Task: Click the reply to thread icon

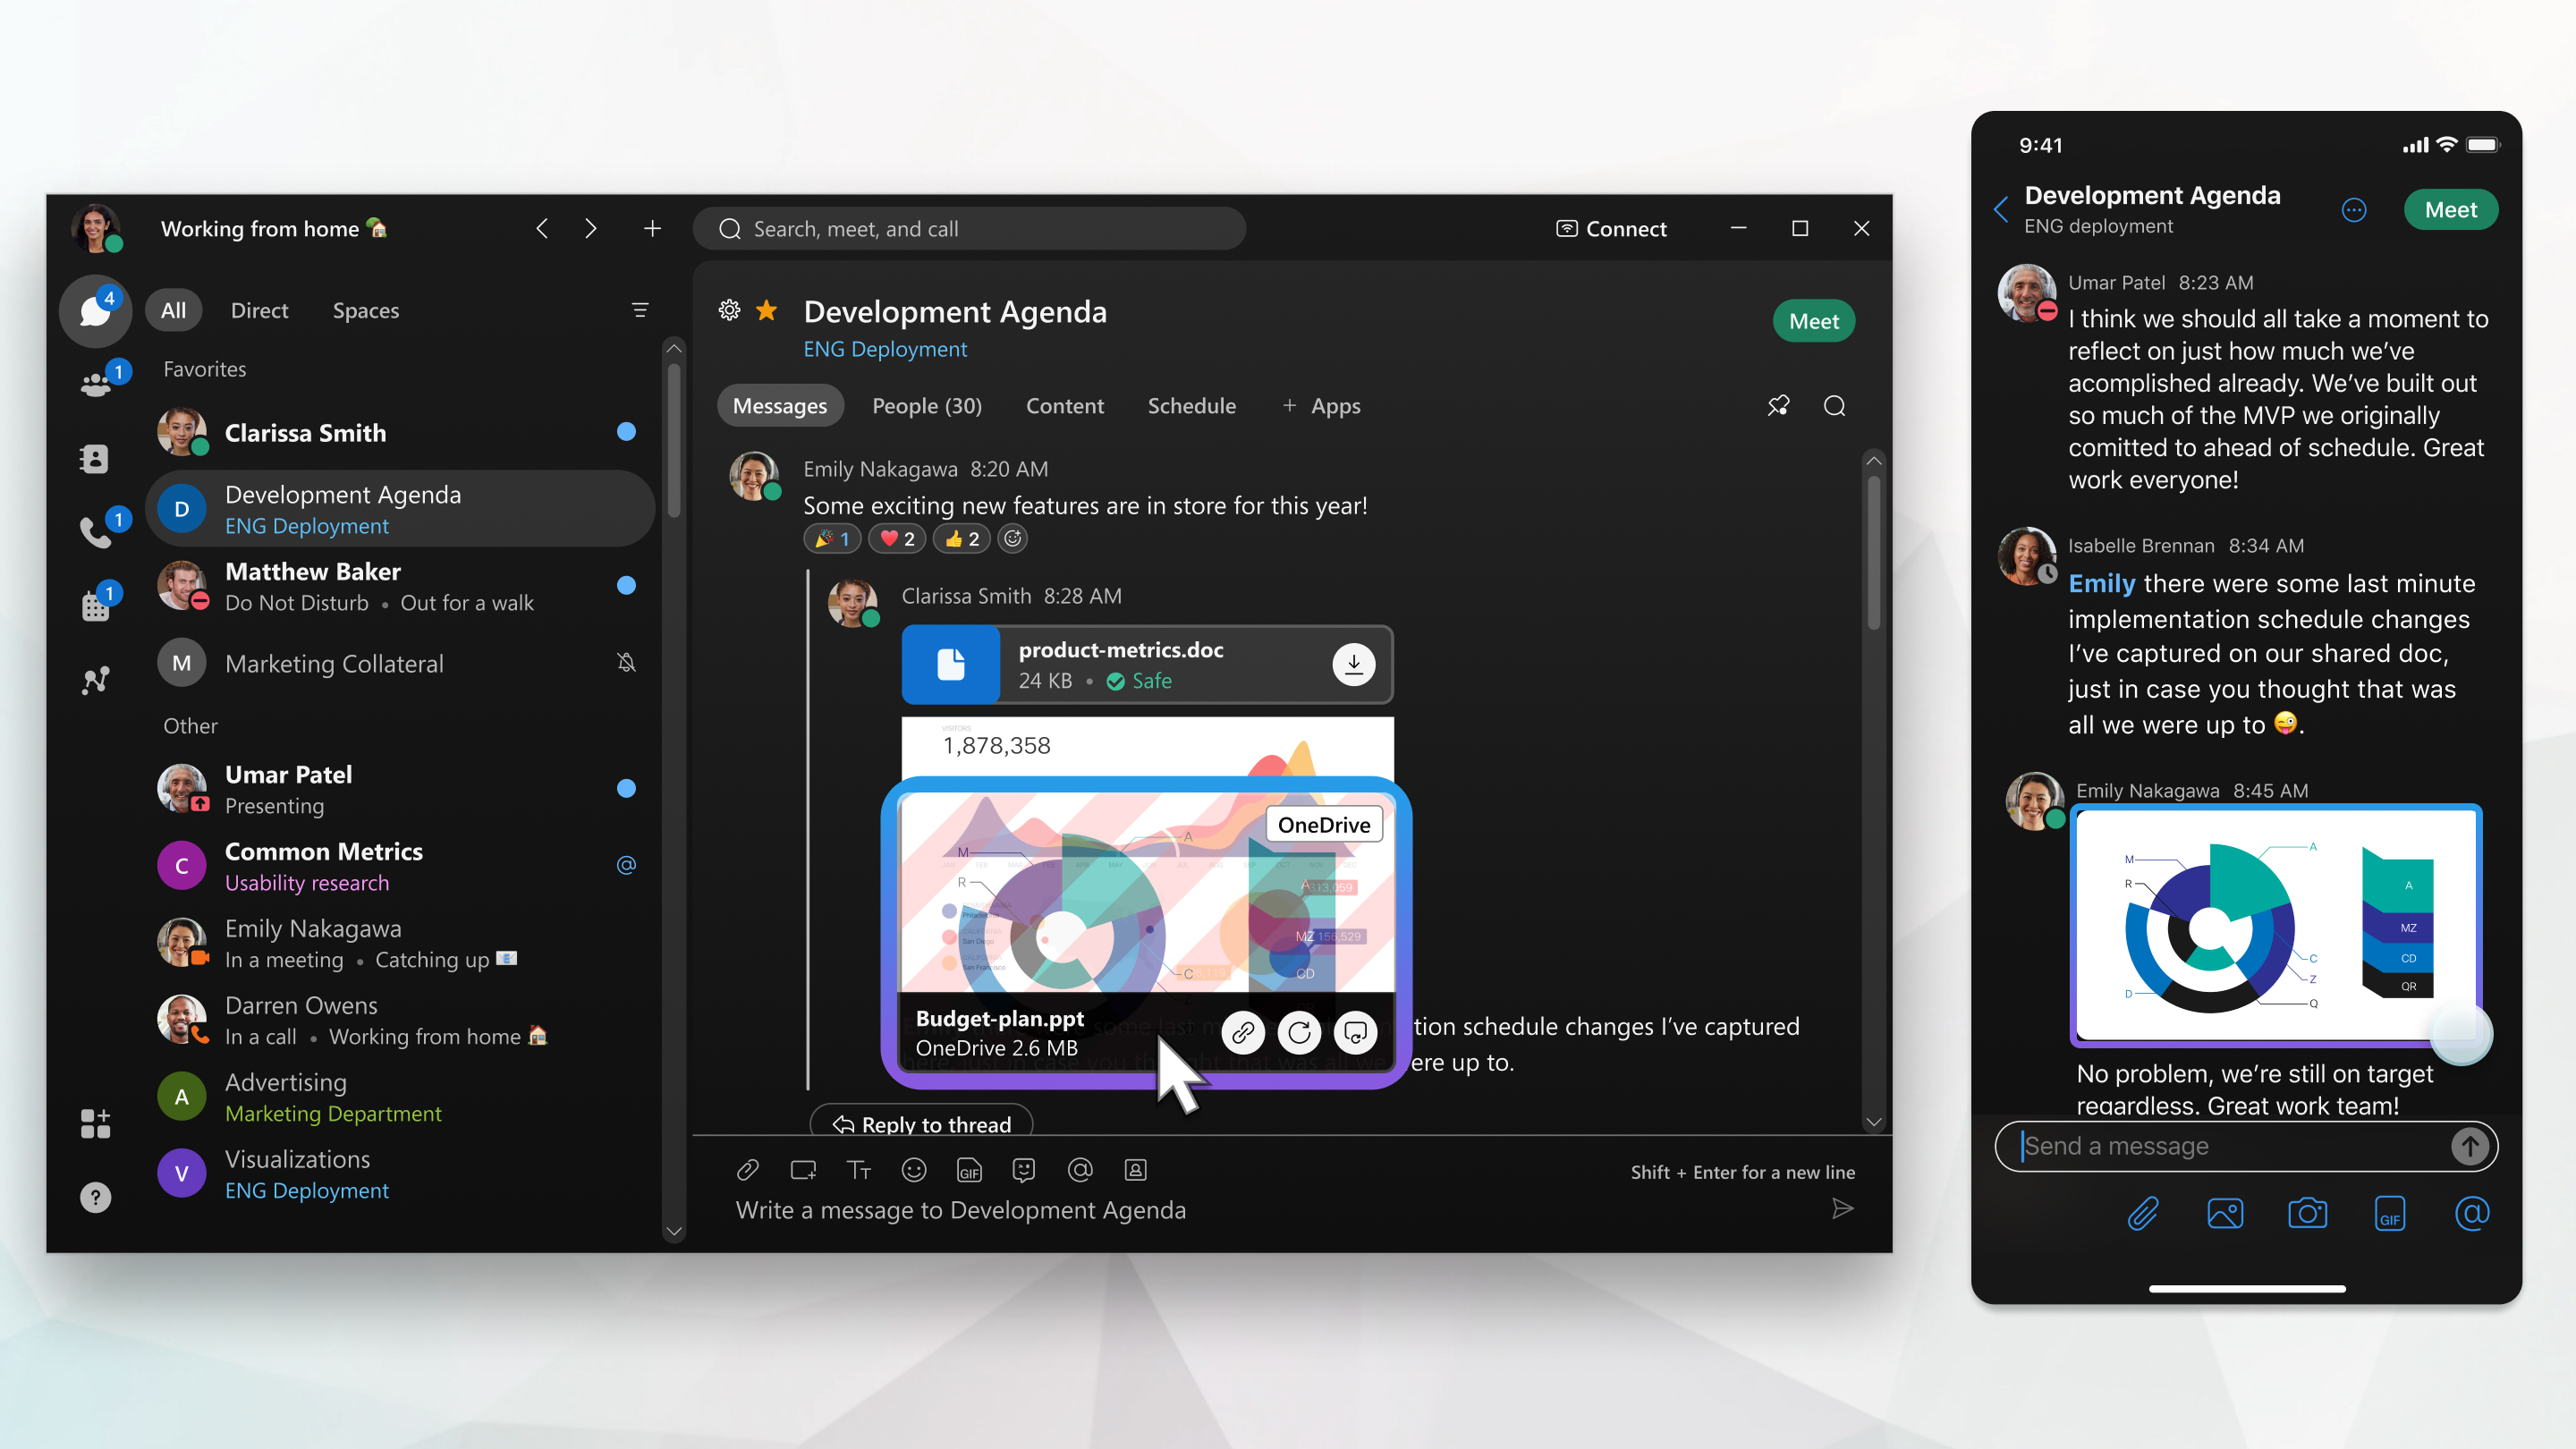Action: pyautogui.click(x=922, y=1122)
